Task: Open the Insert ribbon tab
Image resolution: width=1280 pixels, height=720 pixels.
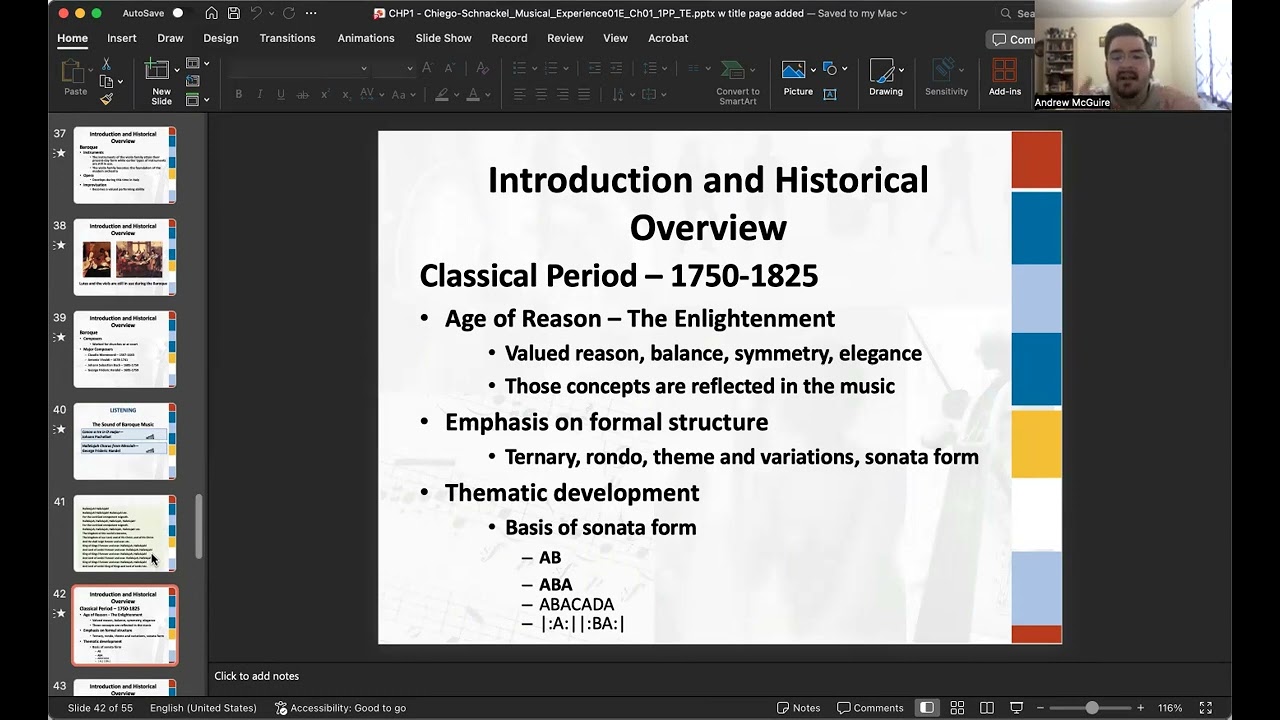Action: click(122, 38)
